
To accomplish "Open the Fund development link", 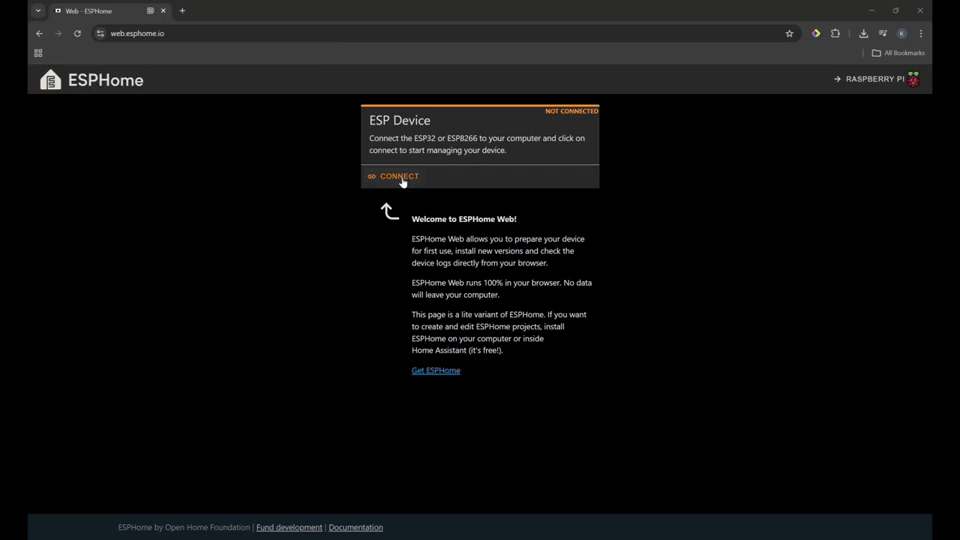I will point(289,528).
